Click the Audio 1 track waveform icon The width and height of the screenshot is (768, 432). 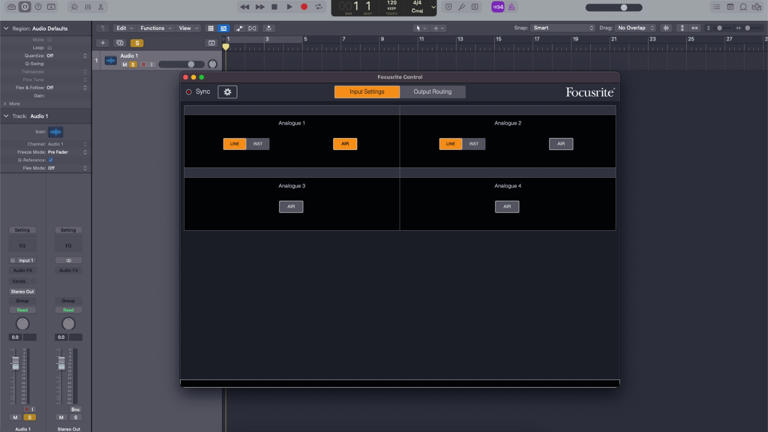coord(111,61)
